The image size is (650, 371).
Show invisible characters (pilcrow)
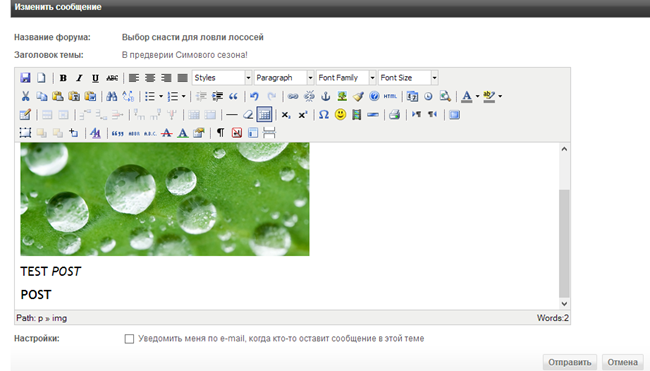tap(221, 133)
